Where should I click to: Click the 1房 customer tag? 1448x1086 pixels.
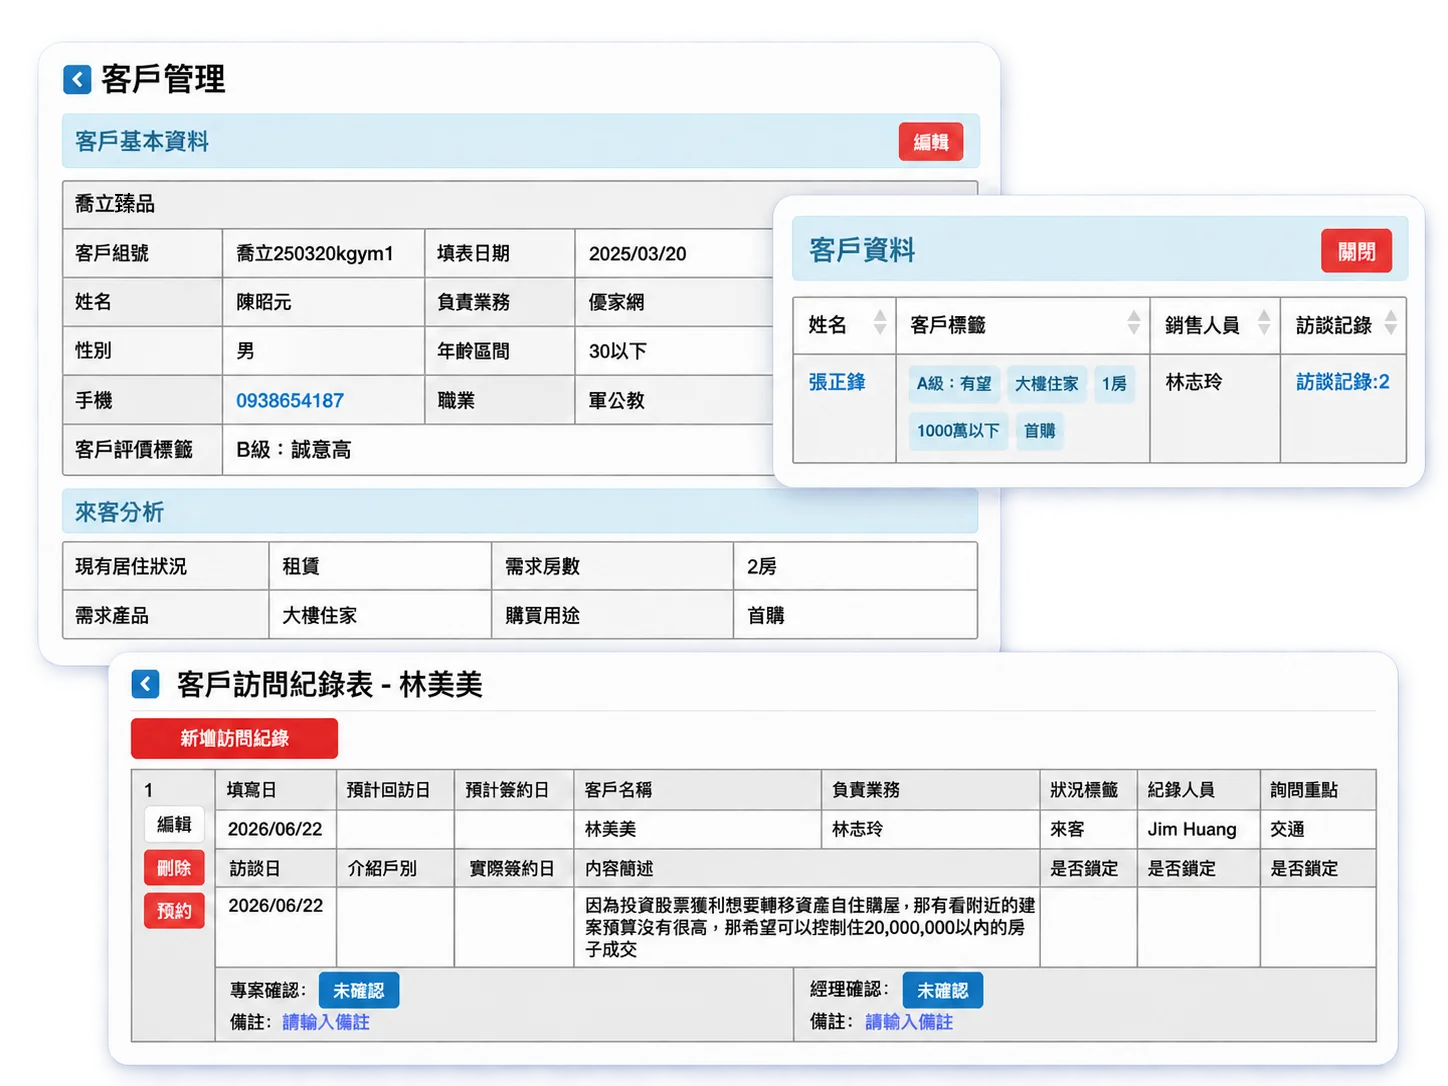coord(1114,384)
